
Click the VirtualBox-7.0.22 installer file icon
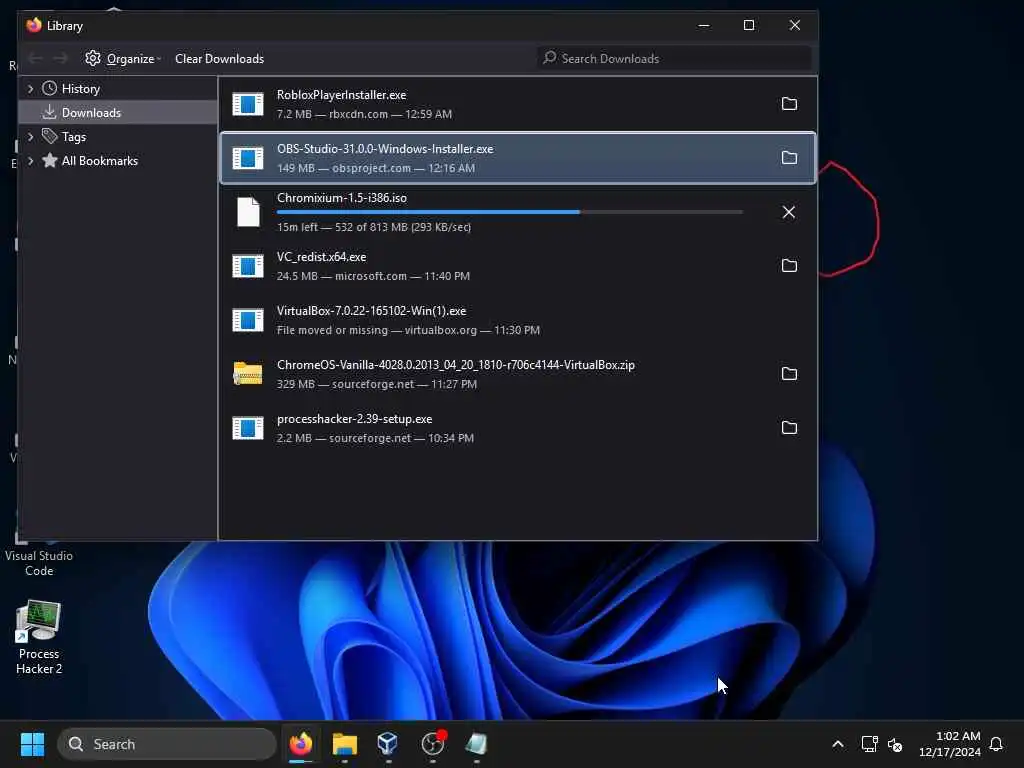[248, 320]
